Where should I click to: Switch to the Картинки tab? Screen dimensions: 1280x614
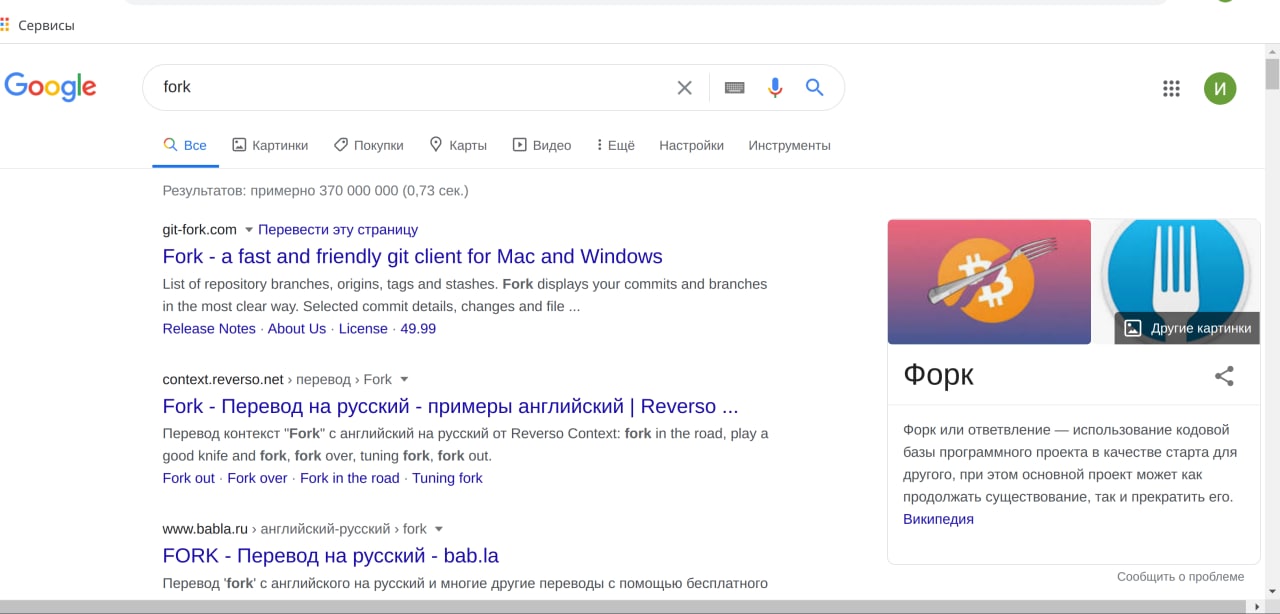coord(270,145)
